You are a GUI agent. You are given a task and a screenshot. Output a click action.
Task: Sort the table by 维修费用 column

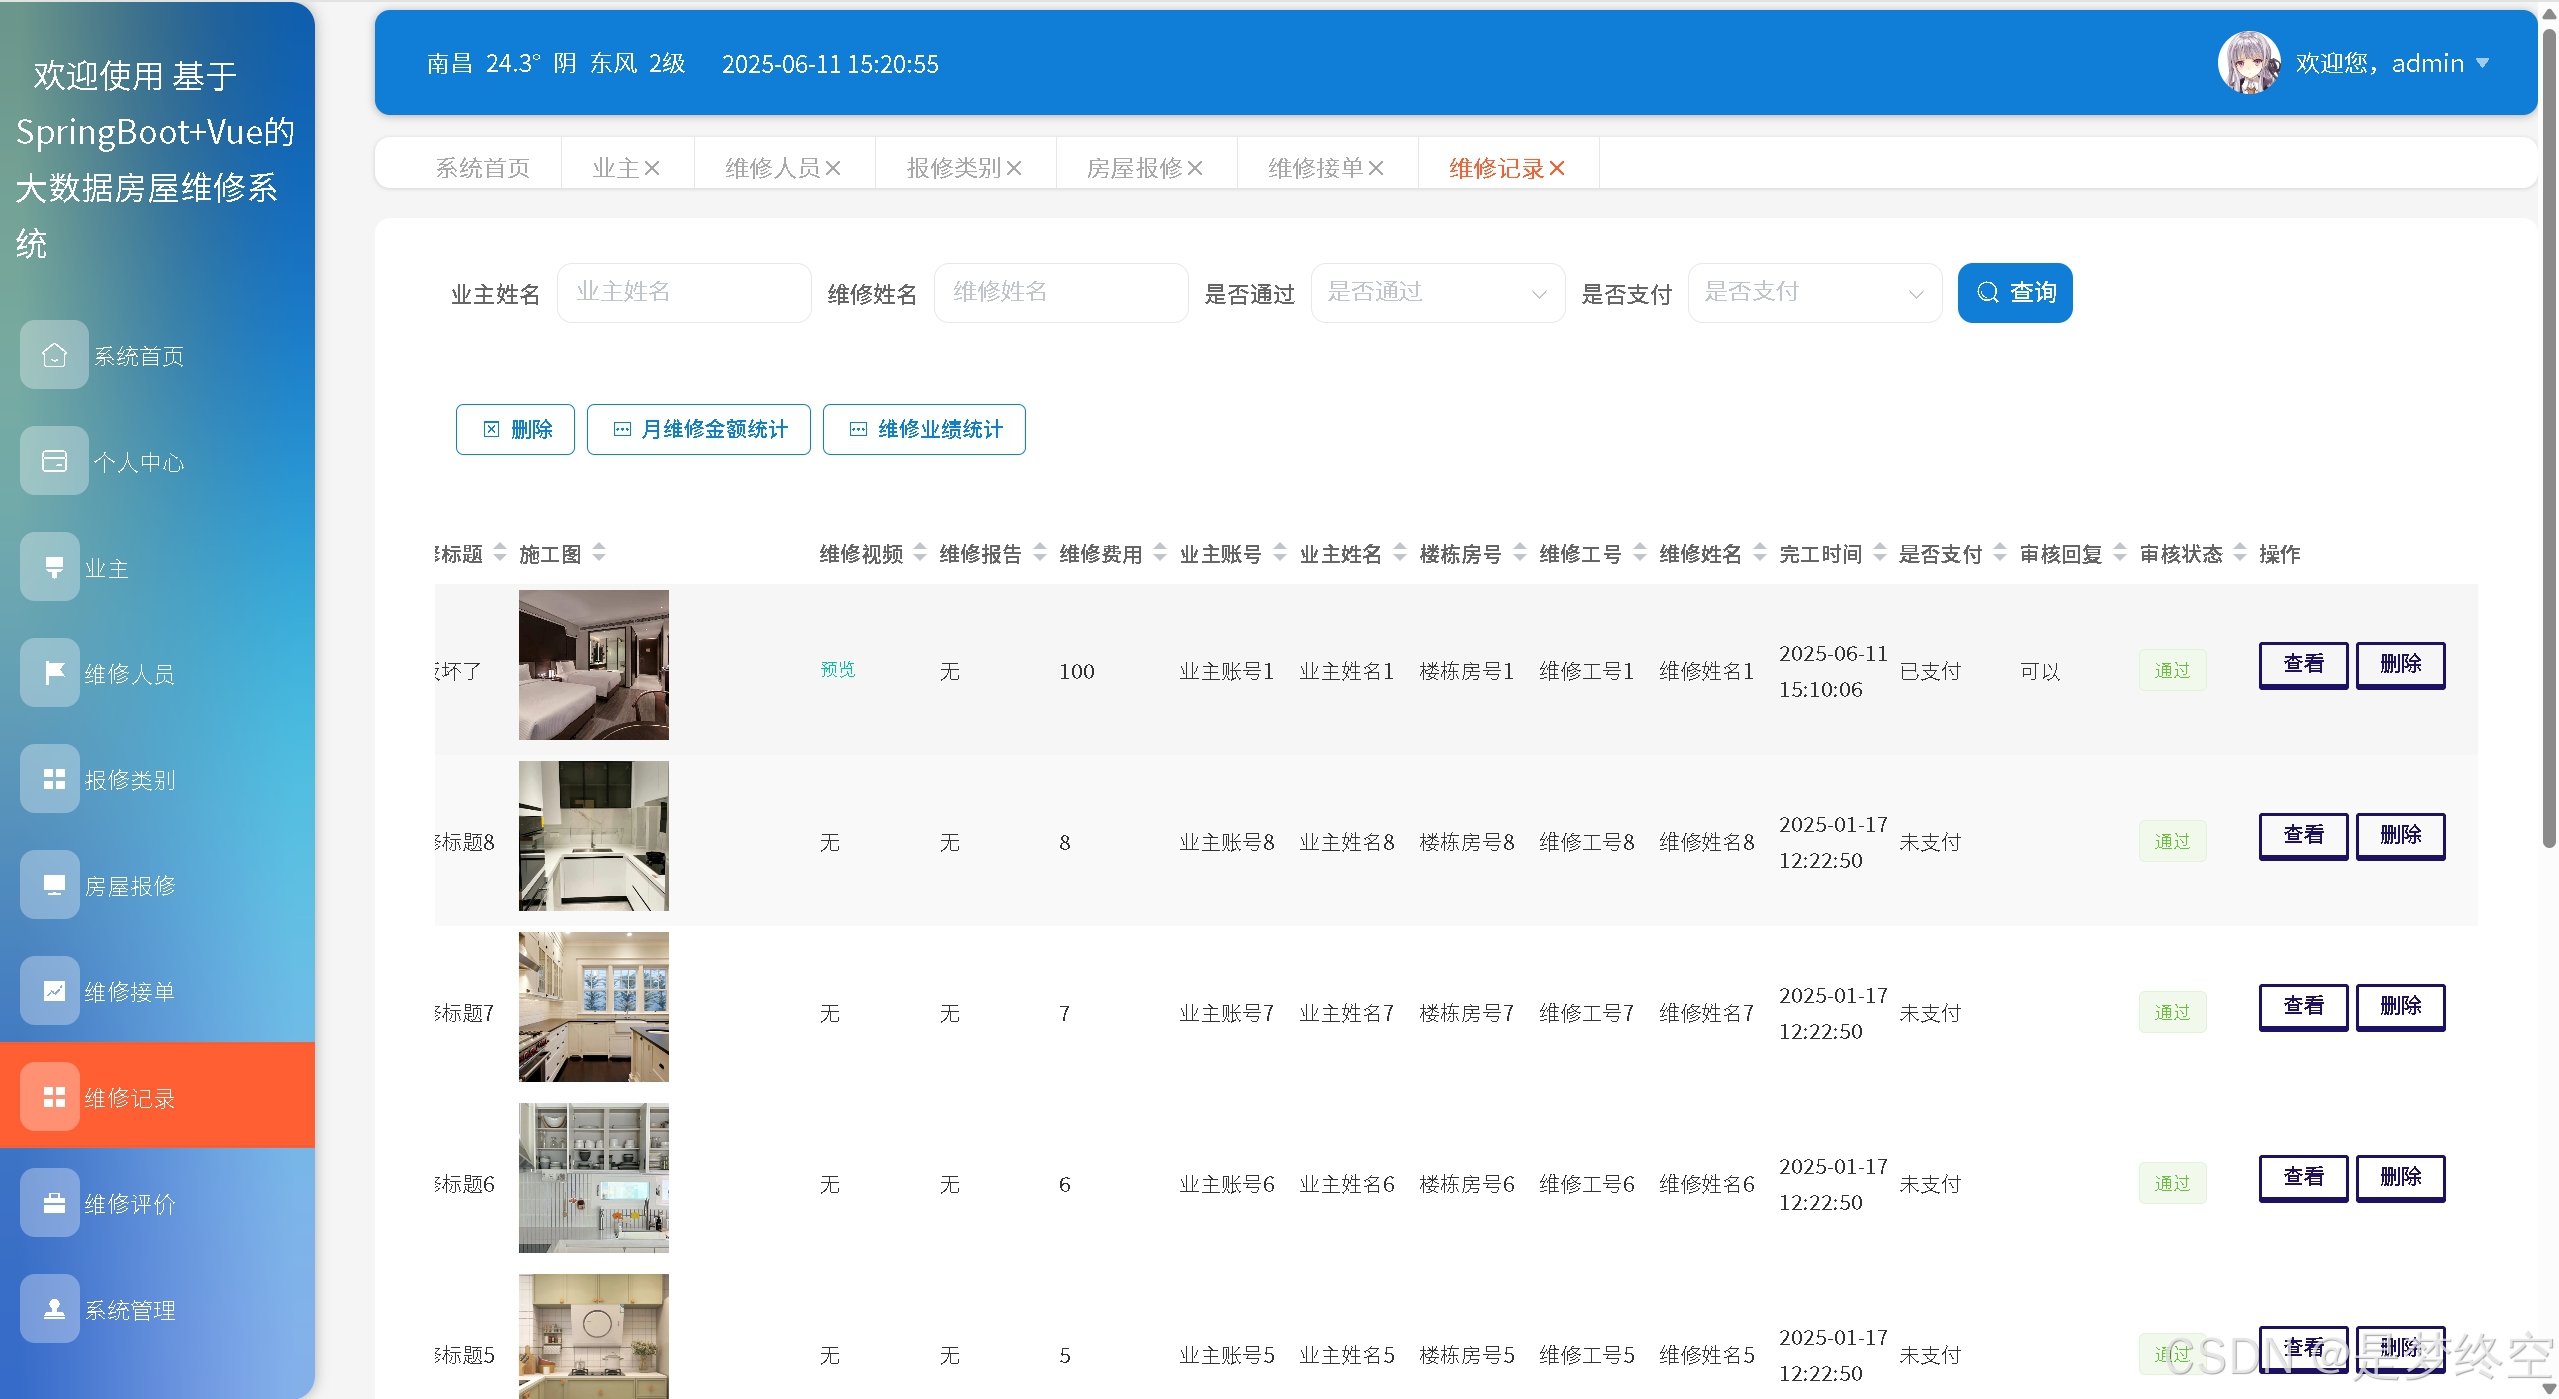(x=1160, y=553)
